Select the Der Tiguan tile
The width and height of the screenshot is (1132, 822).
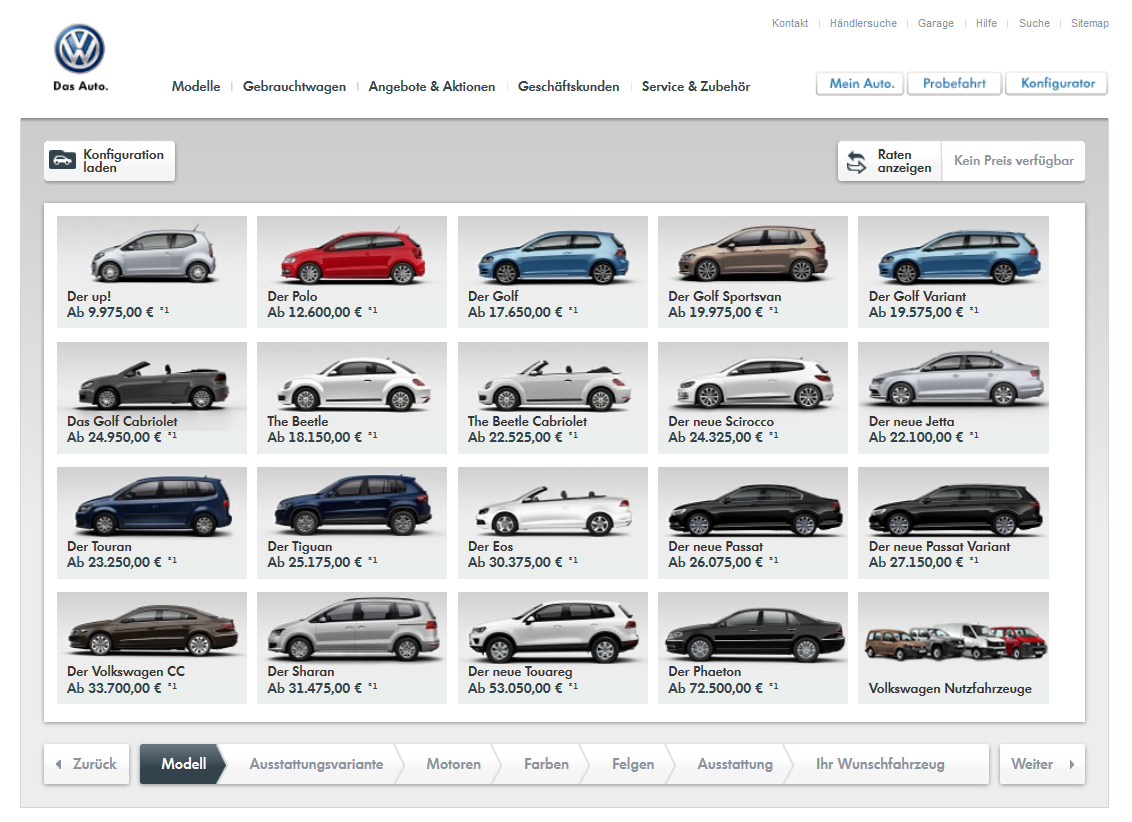(x=352, y=523)
